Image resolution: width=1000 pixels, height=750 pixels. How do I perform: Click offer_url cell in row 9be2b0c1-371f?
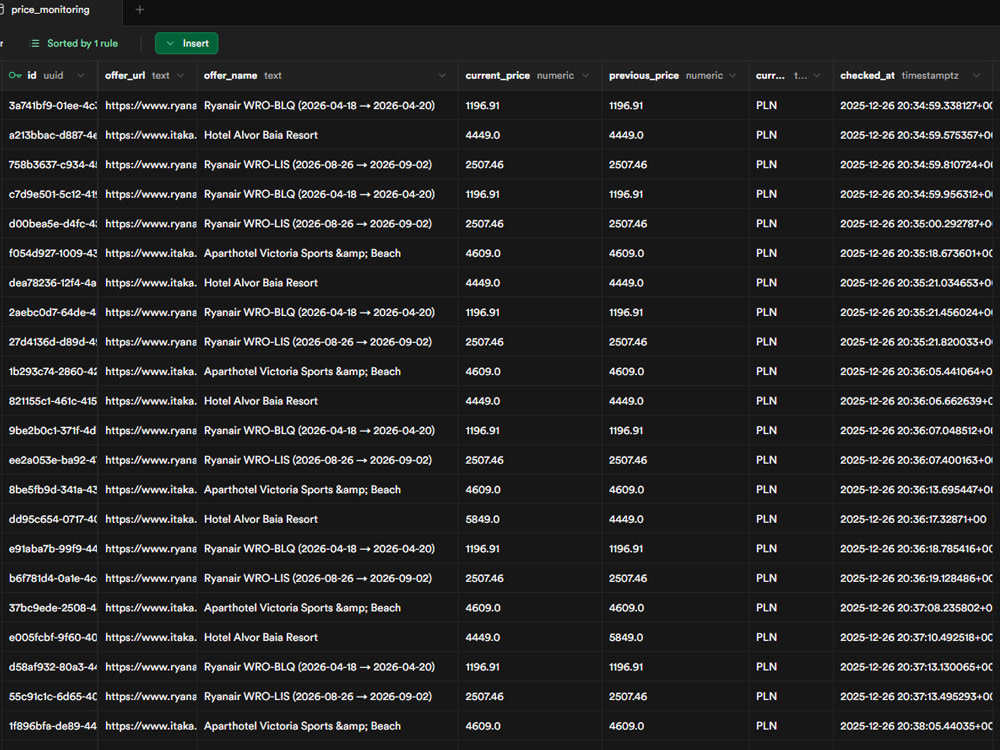coord(147,430)
